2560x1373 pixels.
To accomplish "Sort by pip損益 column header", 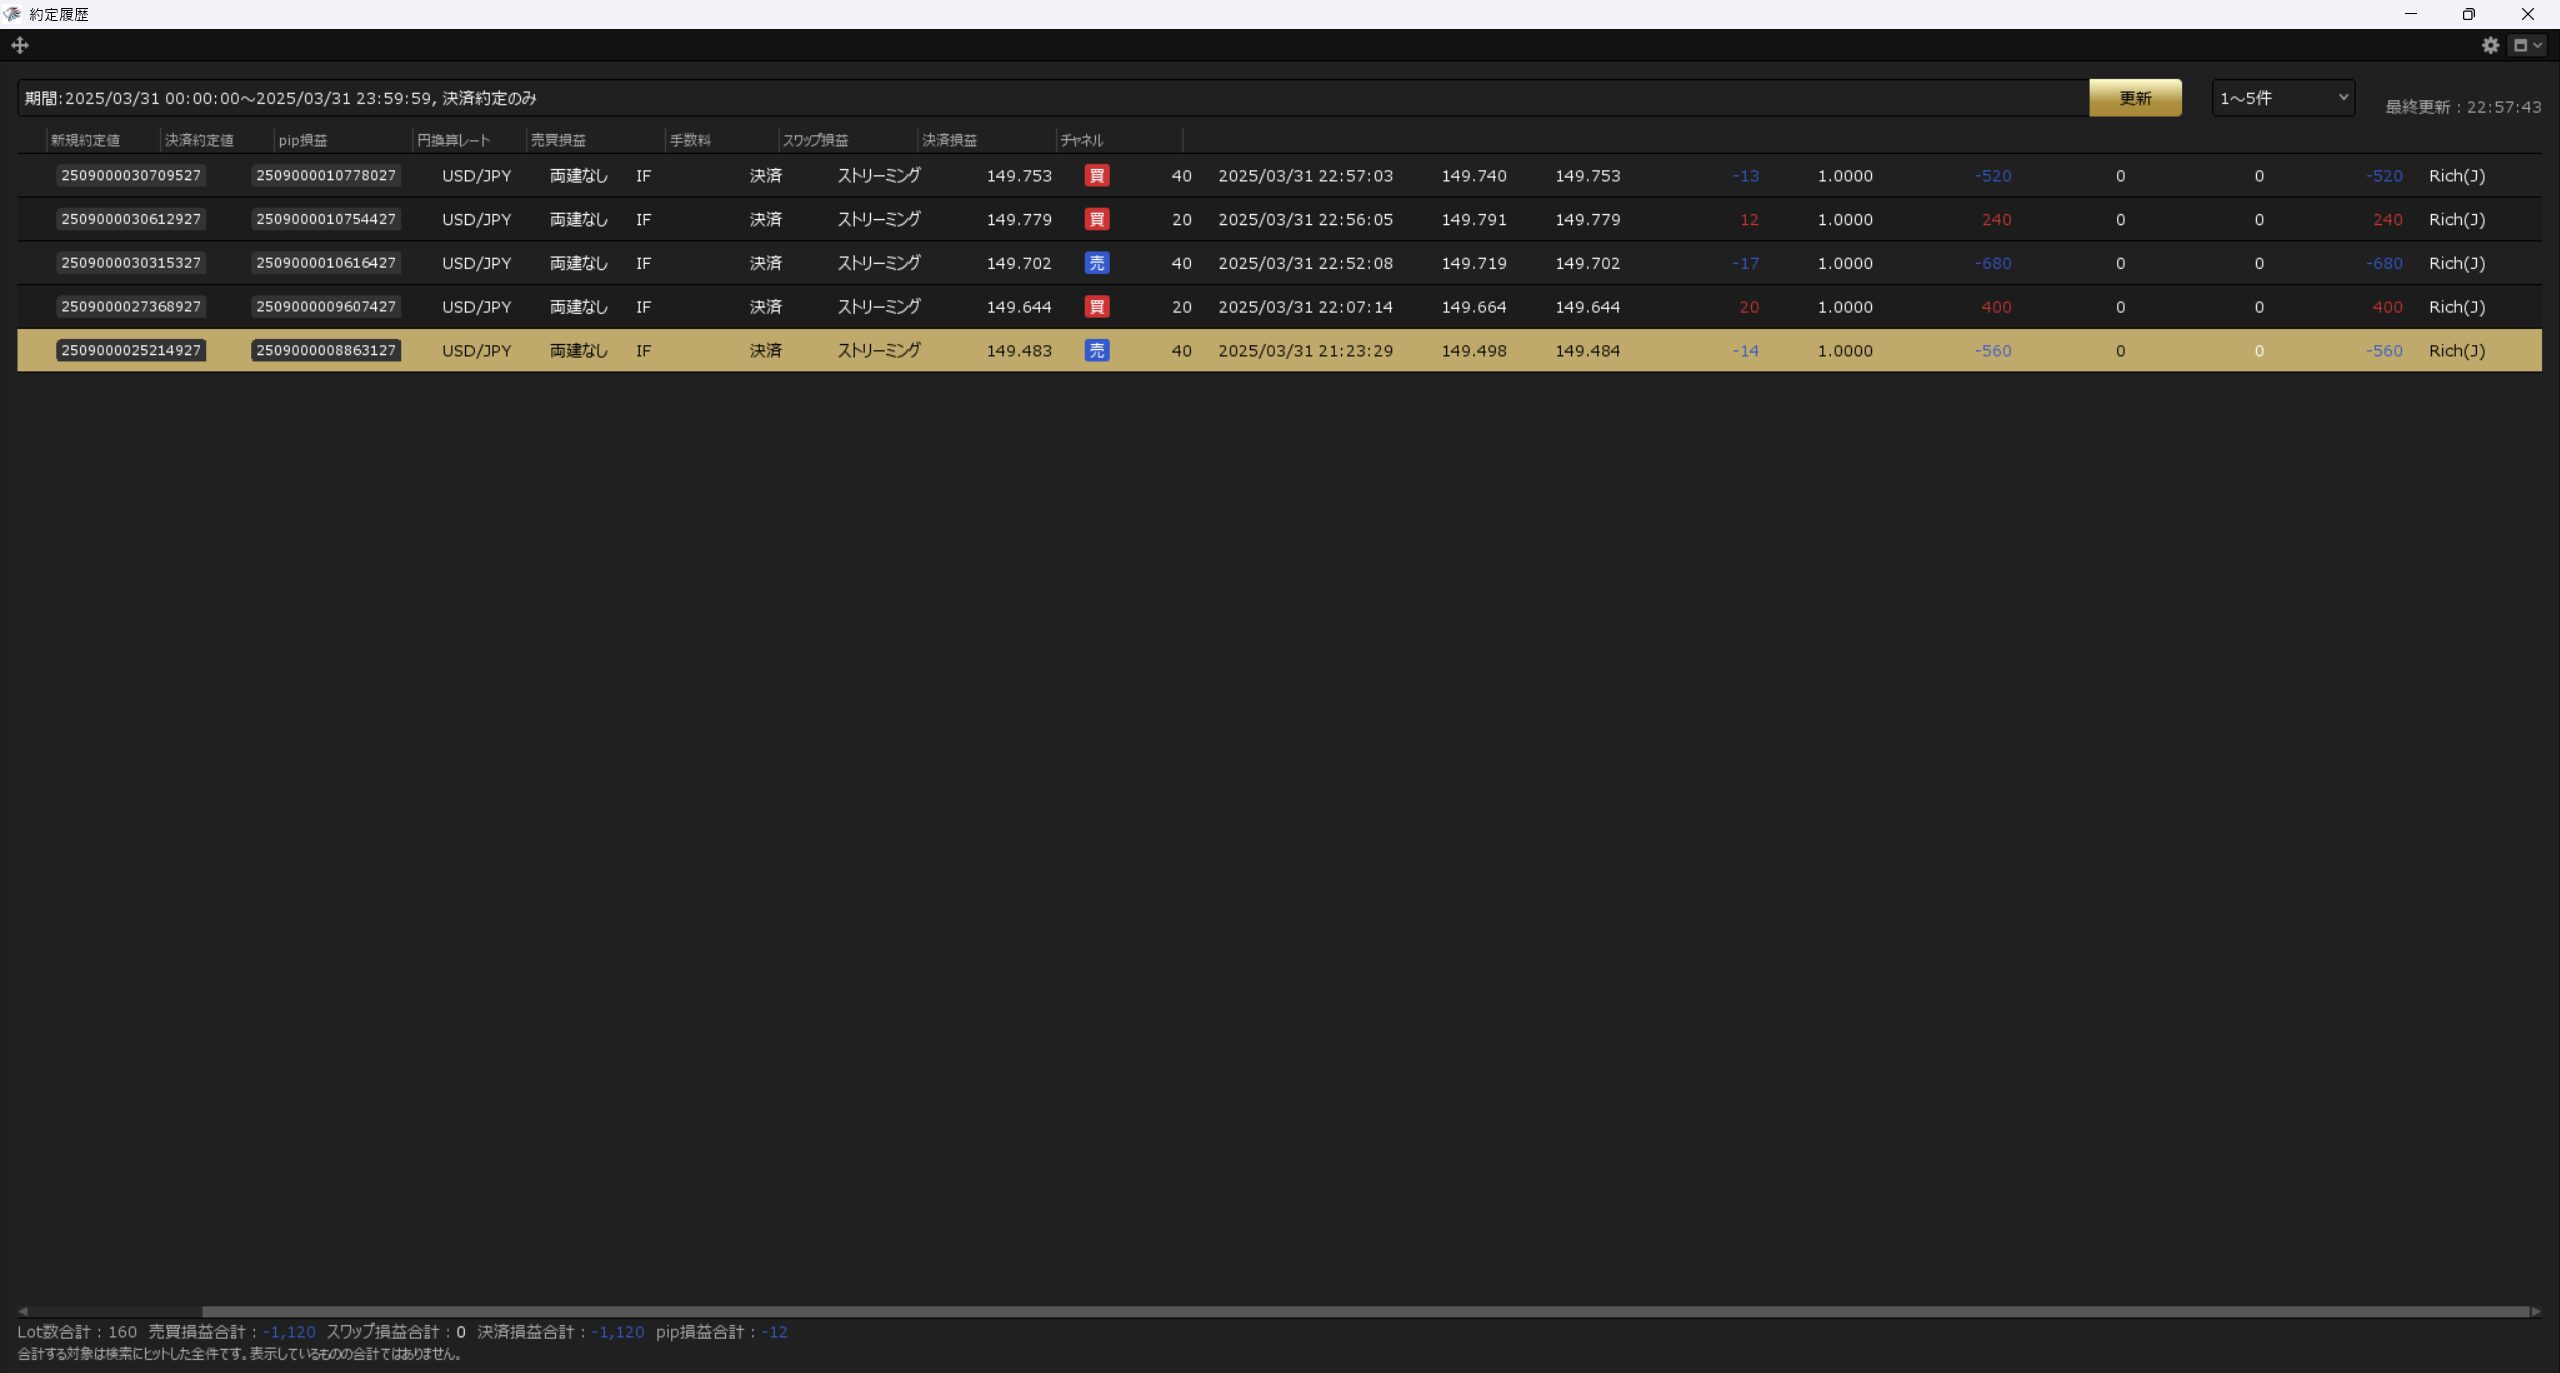I will [303, 140].
